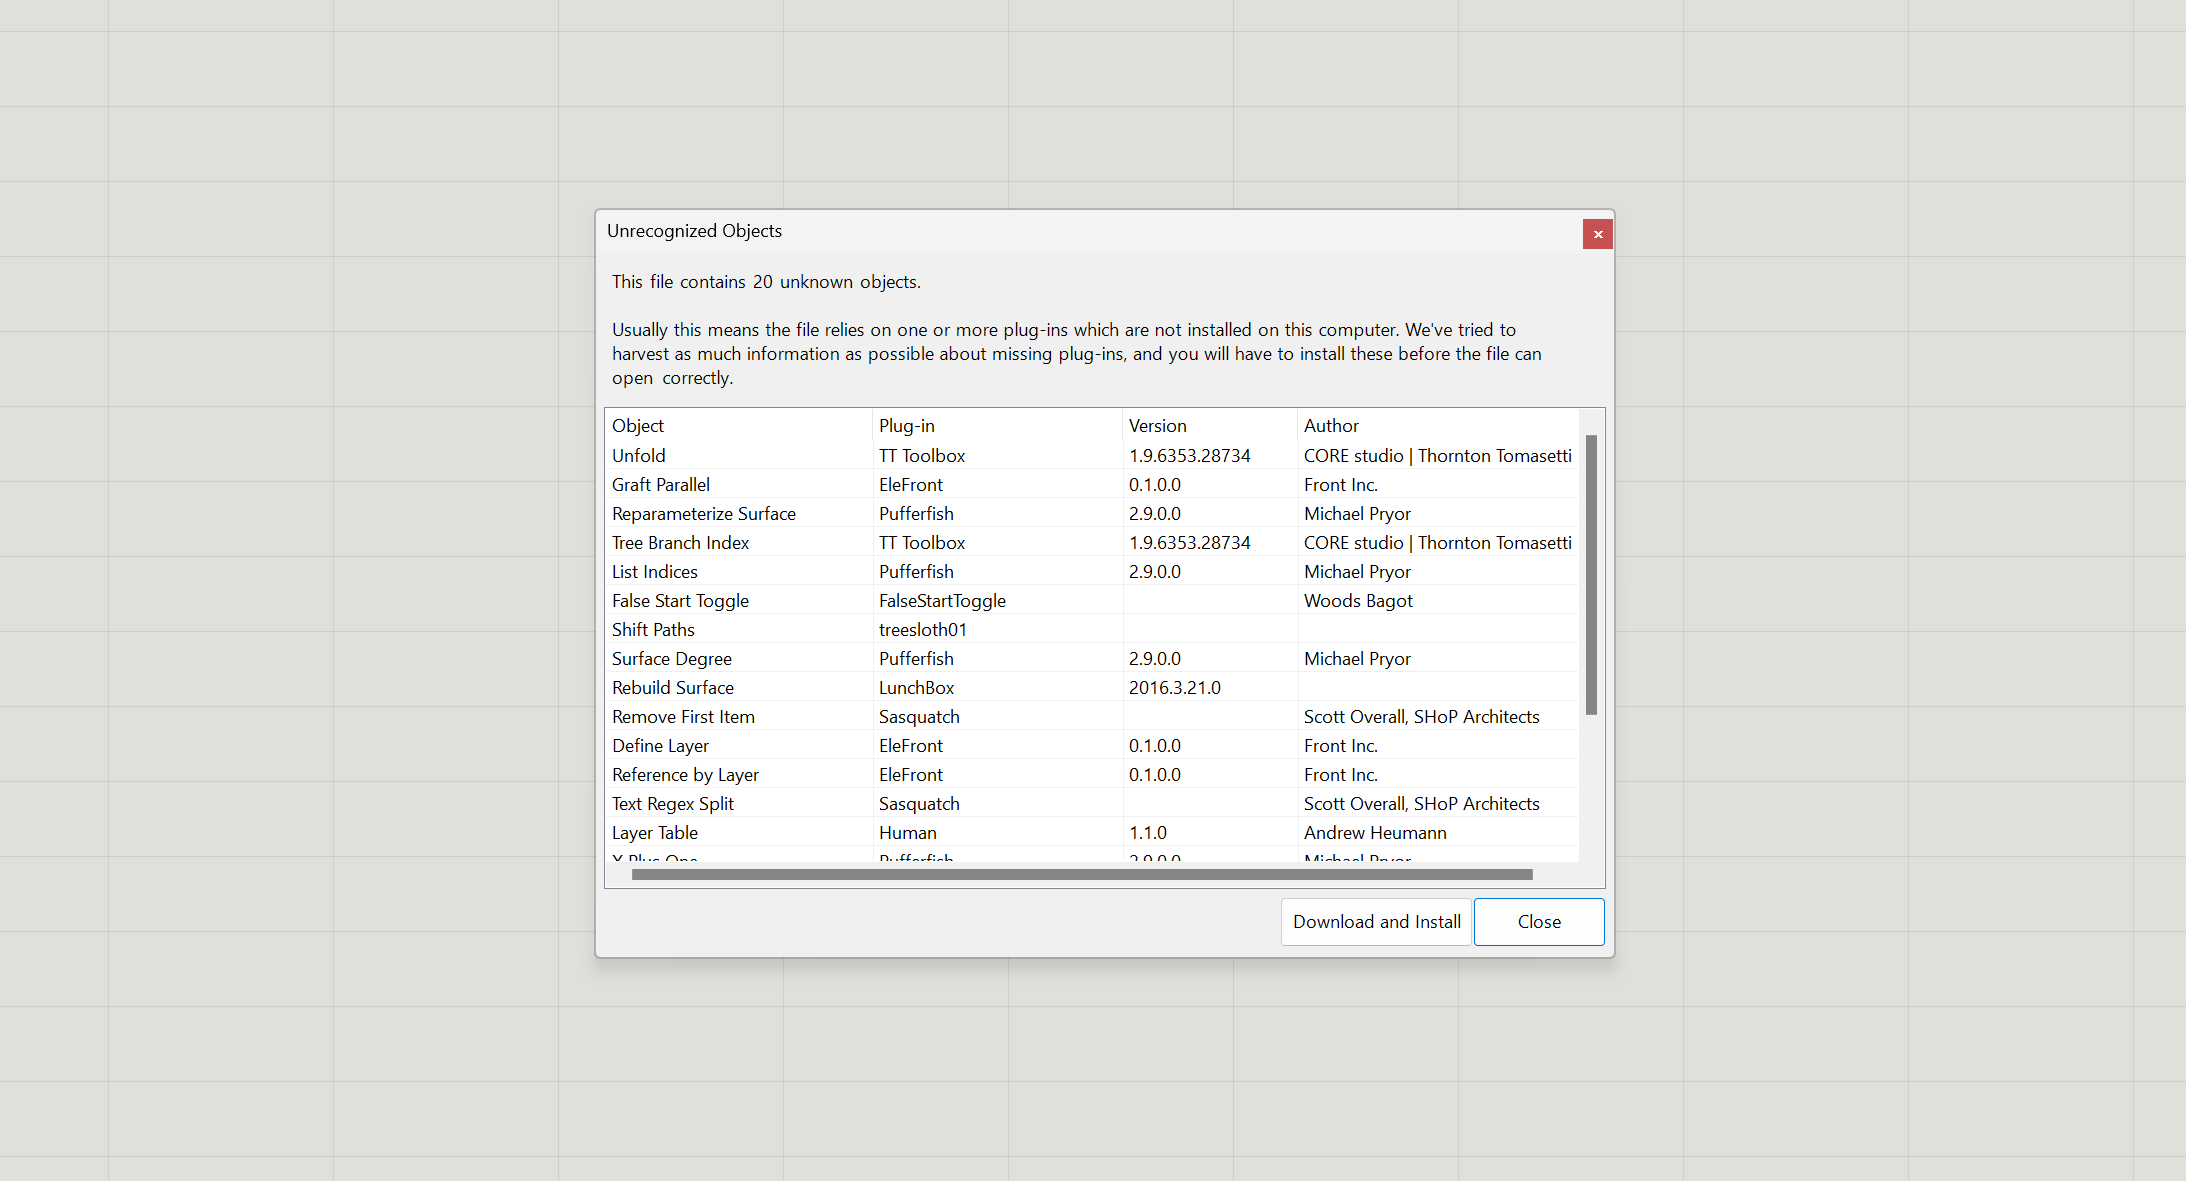Sort by Version column header

coord(1157,426)
